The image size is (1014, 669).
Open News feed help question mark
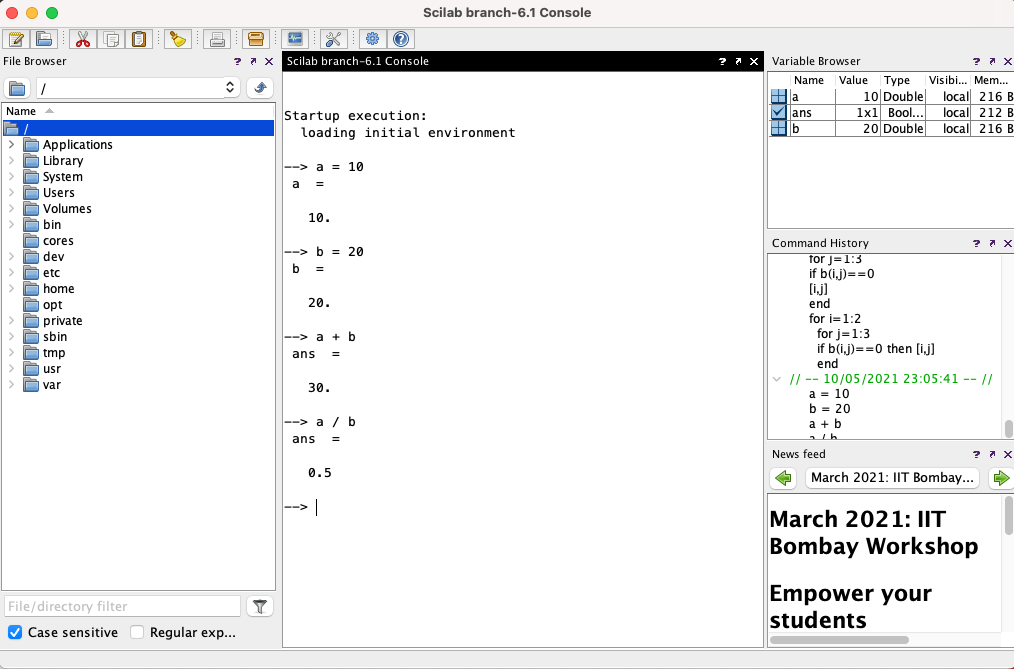976,454
